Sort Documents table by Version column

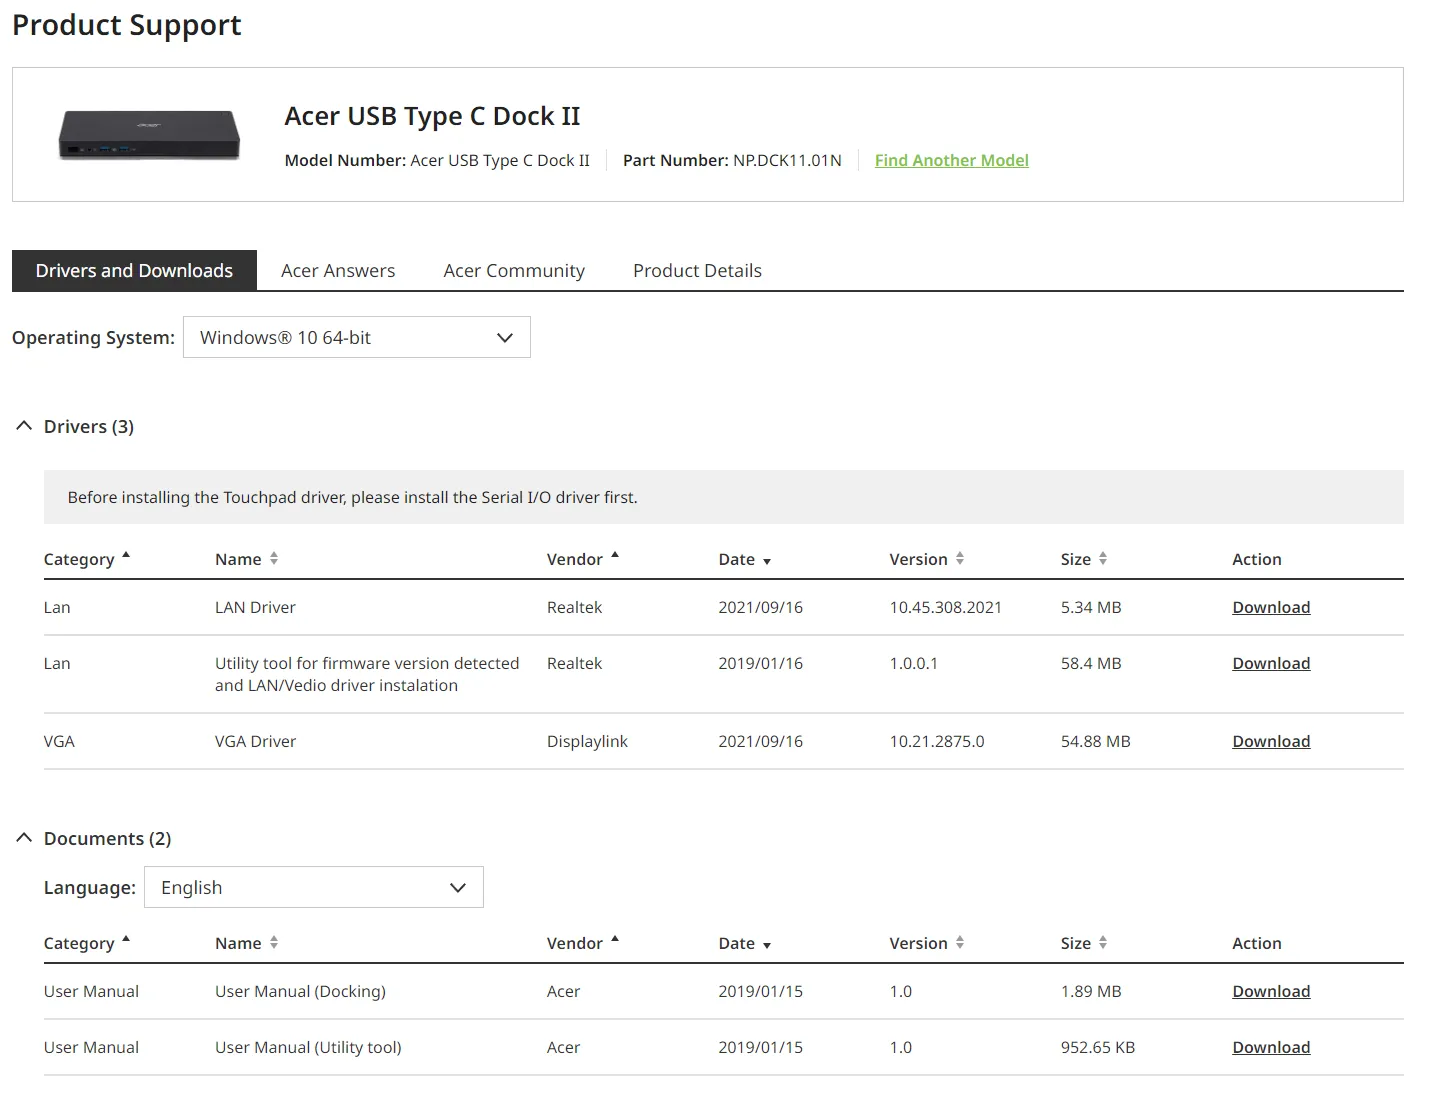coord(927,943)
